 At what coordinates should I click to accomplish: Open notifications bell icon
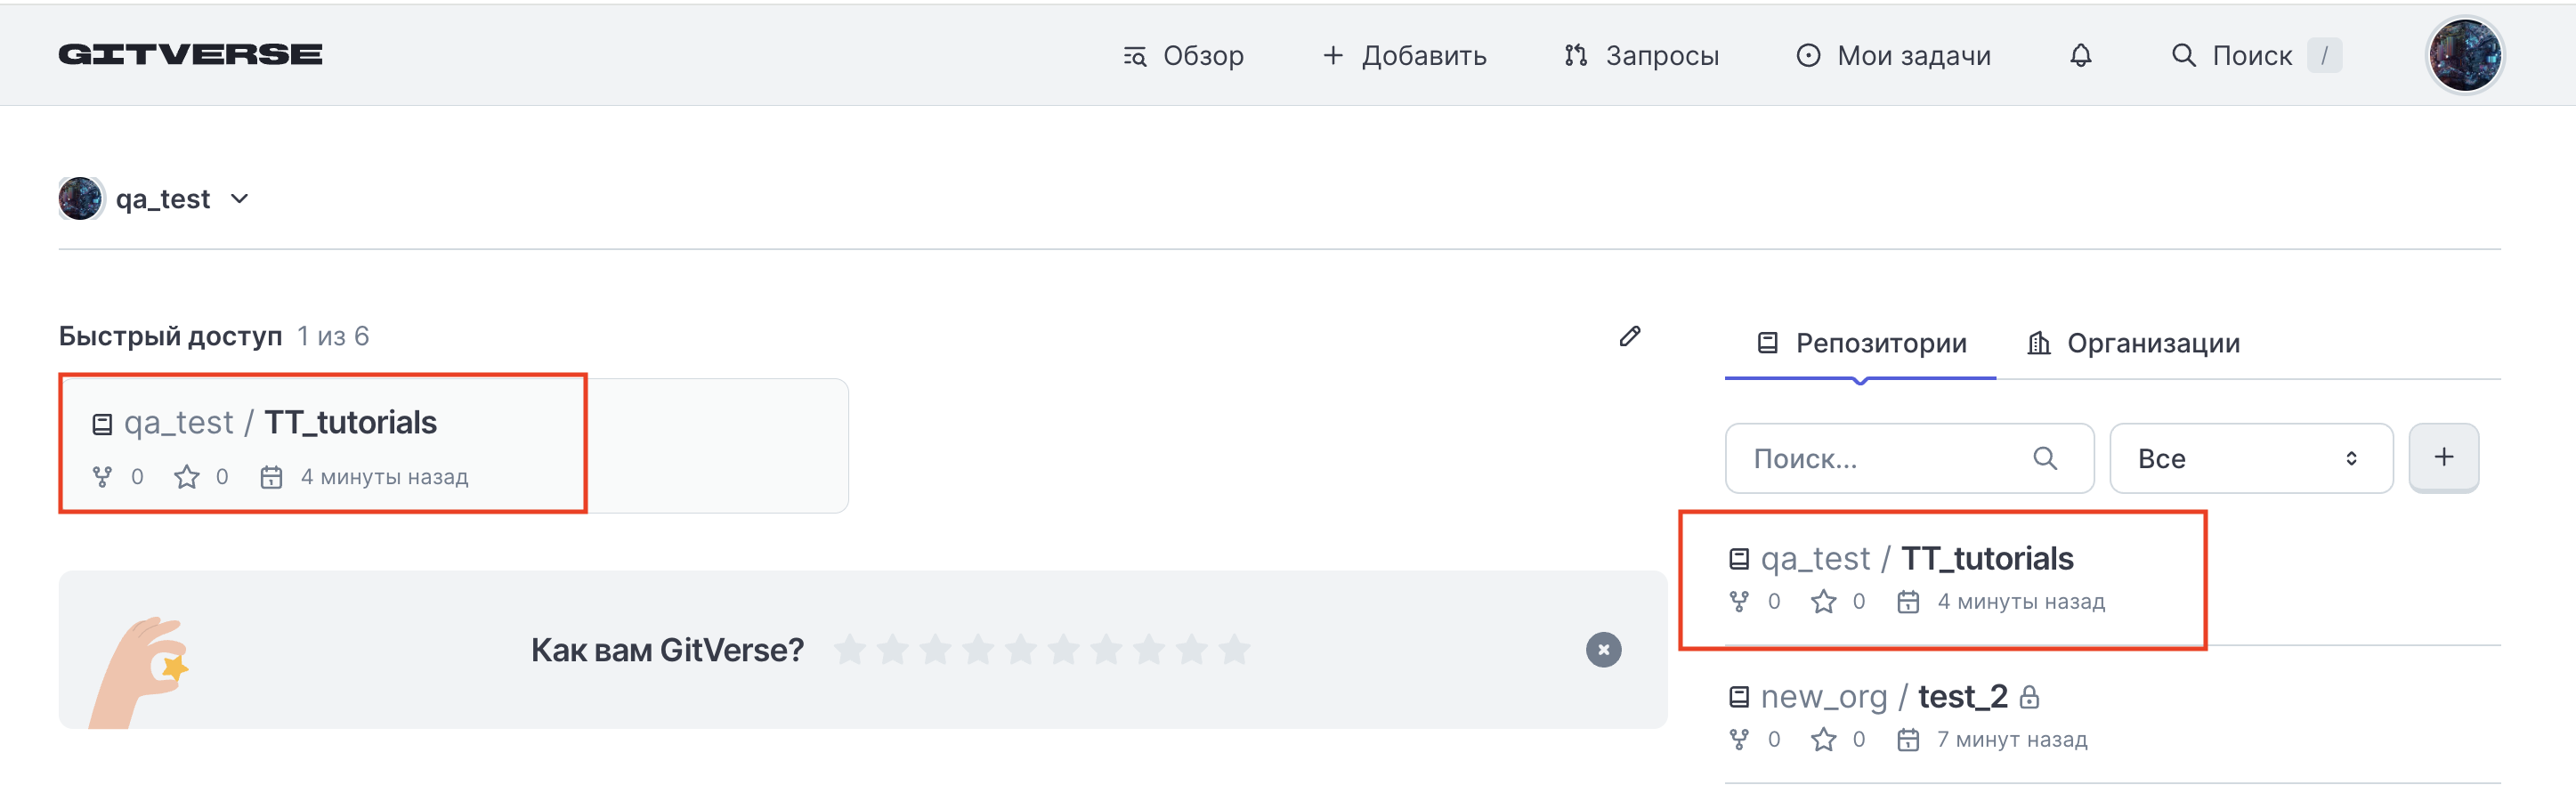(2080, 55)
